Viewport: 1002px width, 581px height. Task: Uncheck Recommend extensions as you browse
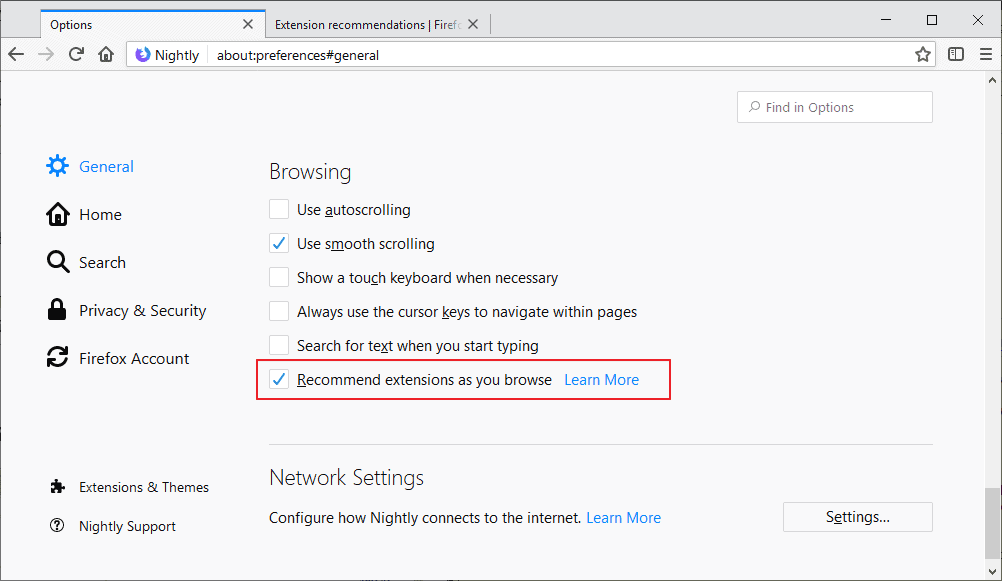tap(278, 379)
